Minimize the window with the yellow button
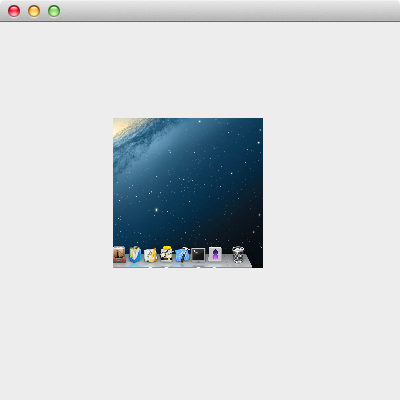400x400 pixels. 34,11
